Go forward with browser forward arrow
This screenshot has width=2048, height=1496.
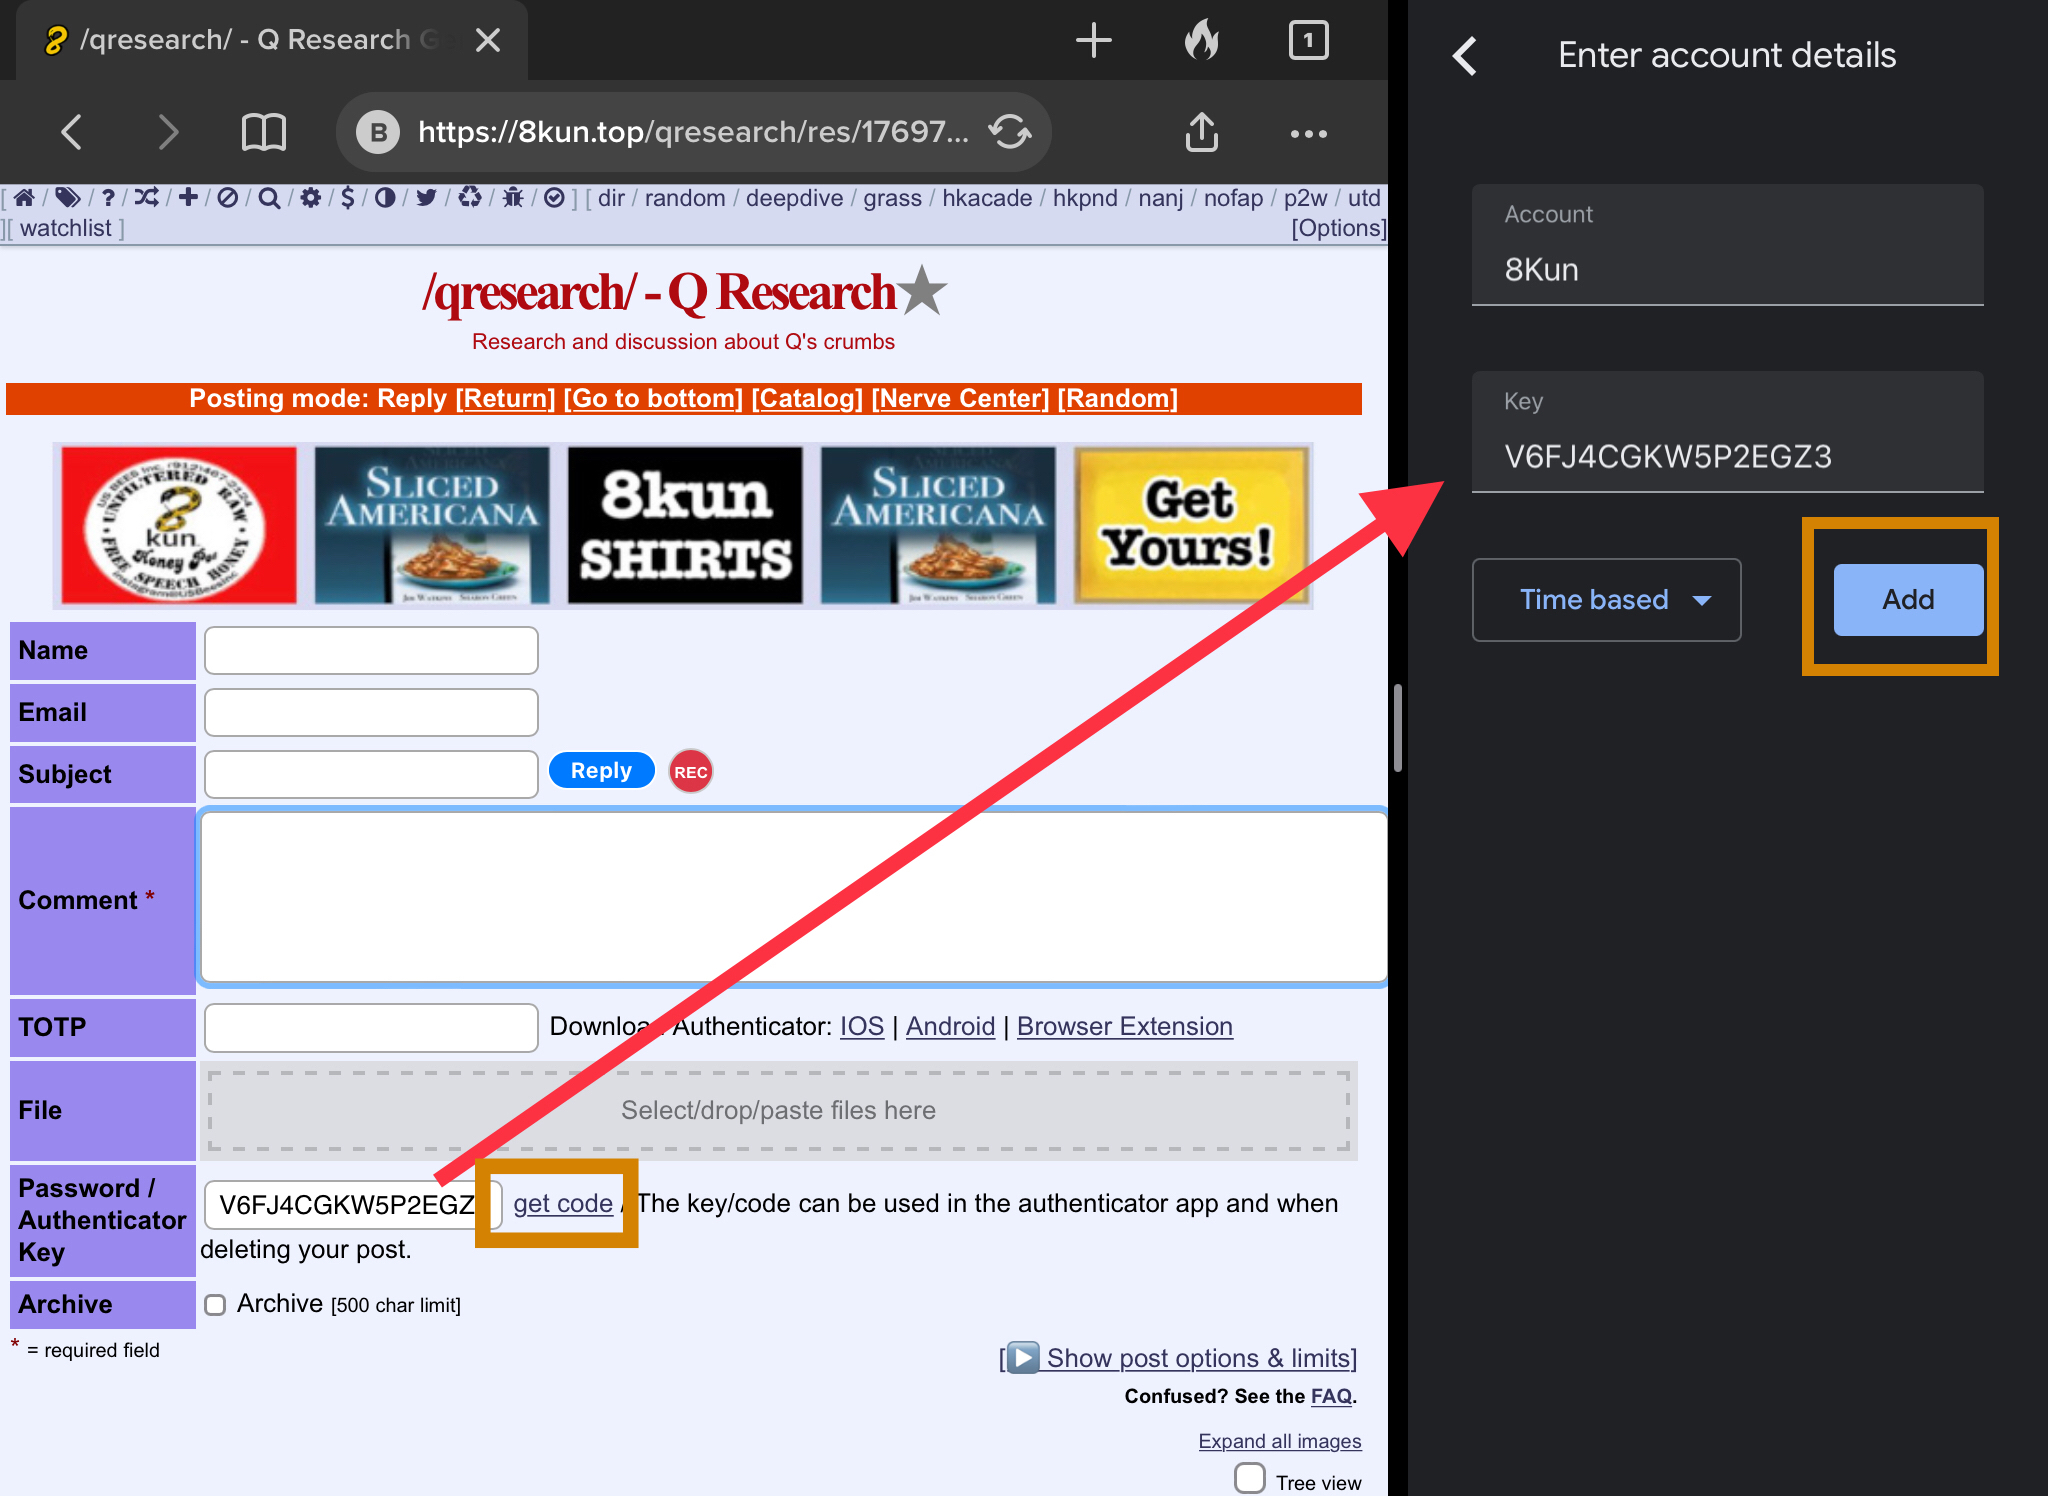click(x=168, y=132)
